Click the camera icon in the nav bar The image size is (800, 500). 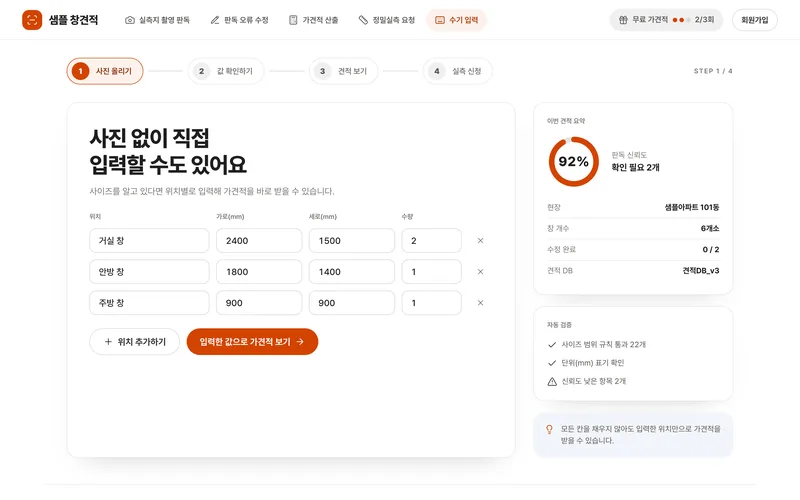pyautogui.click(x=130, y=20)
